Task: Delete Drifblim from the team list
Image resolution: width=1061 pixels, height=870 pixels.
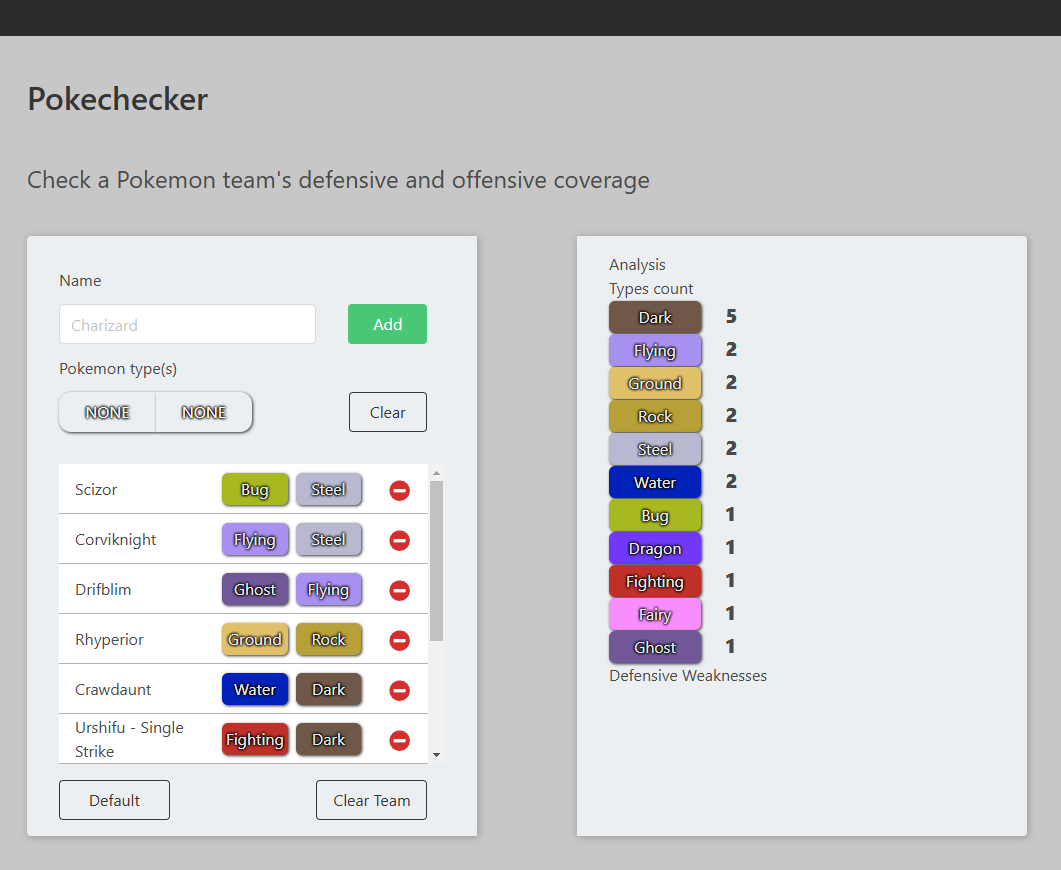Action: coord(399,591)
